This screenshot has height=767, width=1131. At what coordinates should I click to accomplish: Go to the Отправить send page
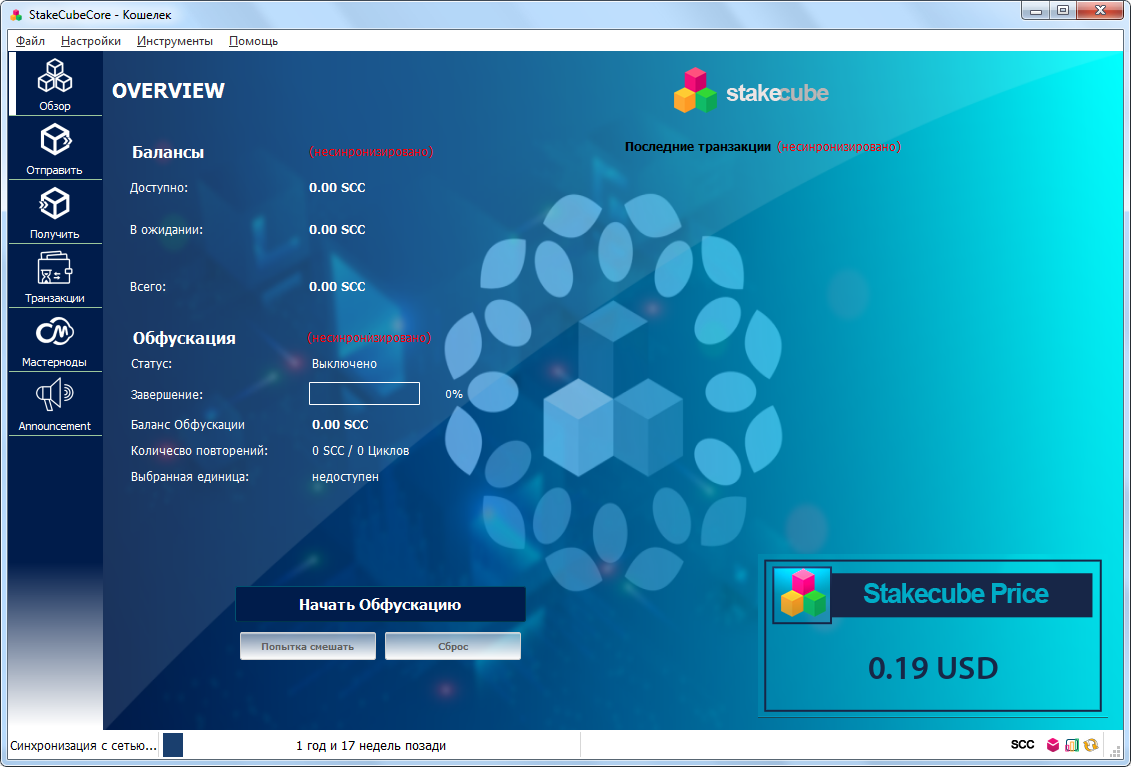pos(55,148)
